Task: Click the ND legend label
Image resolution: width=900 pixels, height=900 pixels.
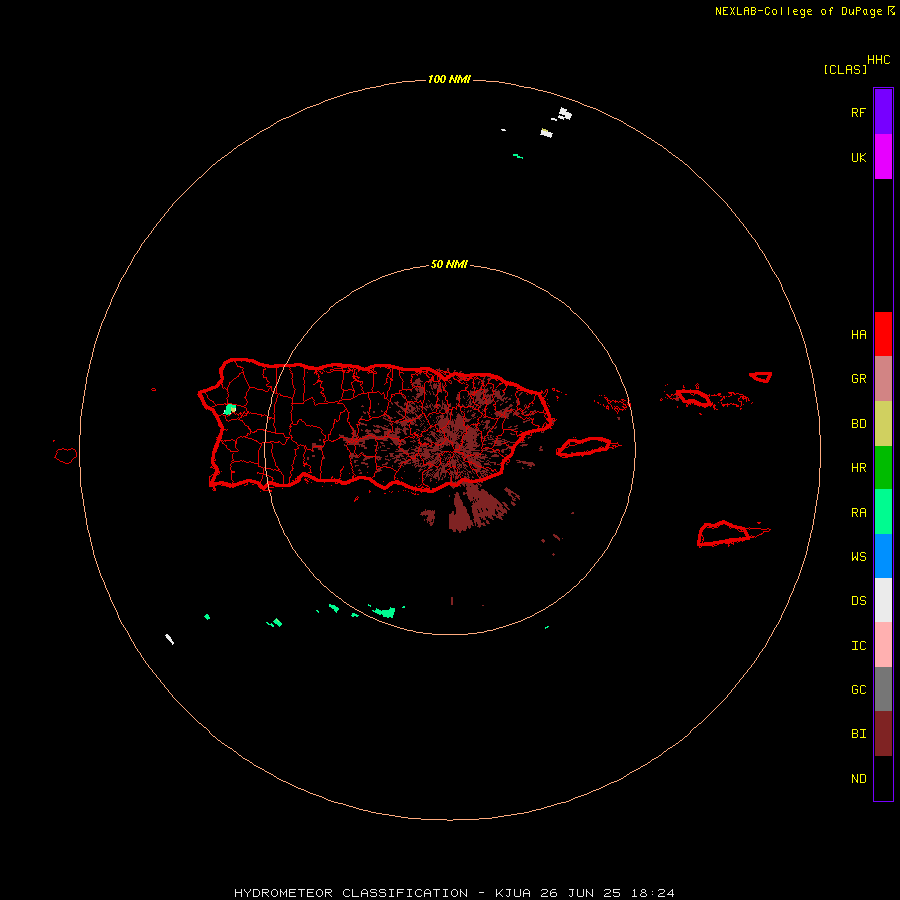Action: (858, 778)
